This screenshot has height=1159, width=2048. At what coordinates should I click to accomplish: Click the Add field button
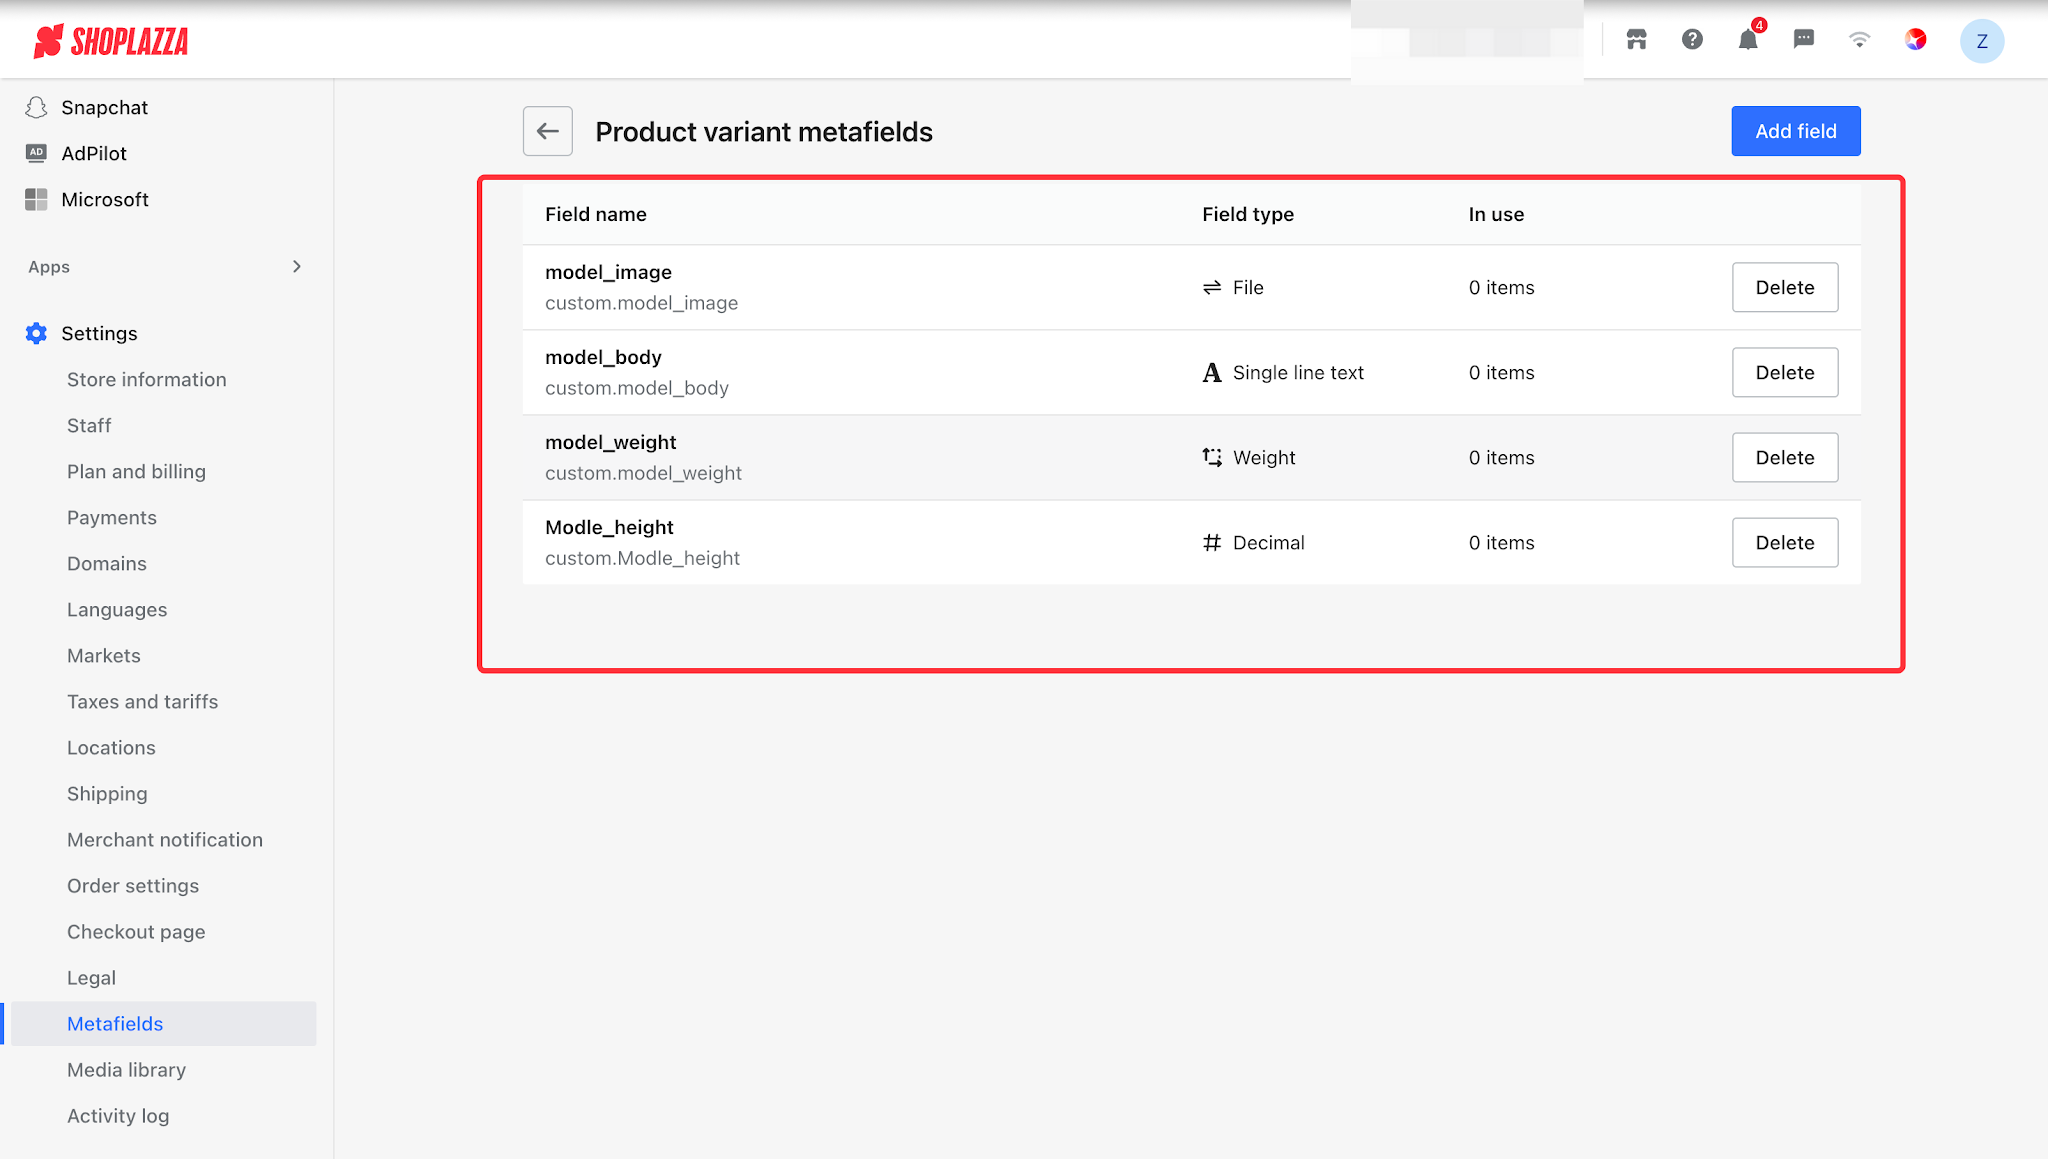[x=1796, y=131]
